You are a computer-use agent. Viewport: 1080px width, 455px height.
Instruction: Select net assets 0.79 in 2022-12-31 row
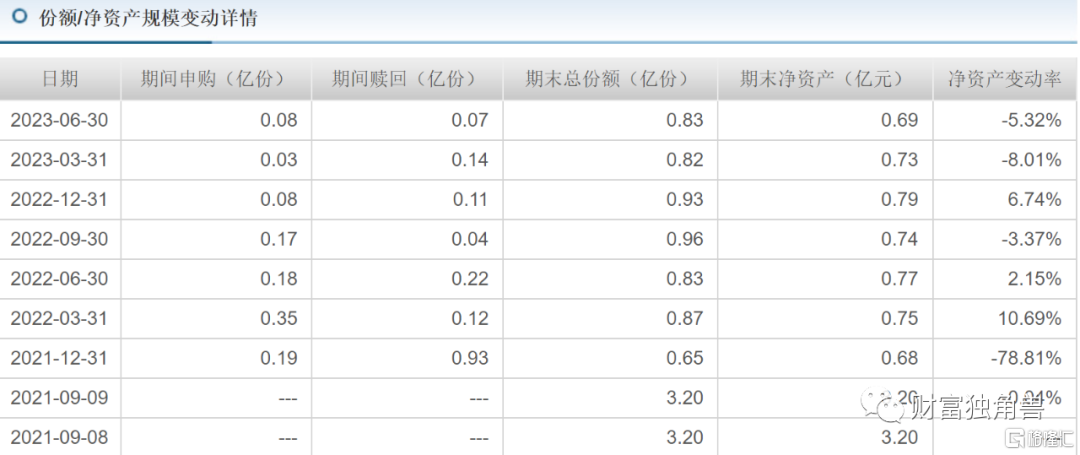coord(899,200)
